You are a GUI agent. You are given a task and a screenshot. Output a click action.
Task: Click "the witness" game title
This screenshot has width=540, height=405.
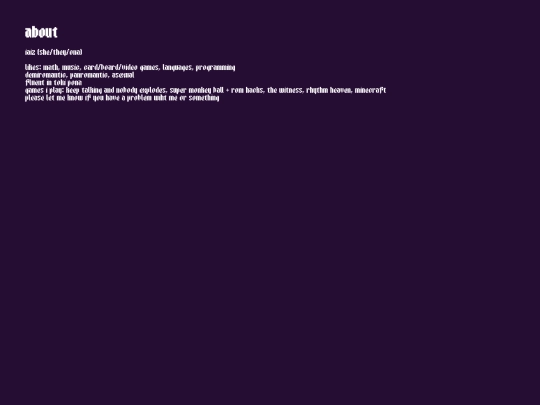285,90
